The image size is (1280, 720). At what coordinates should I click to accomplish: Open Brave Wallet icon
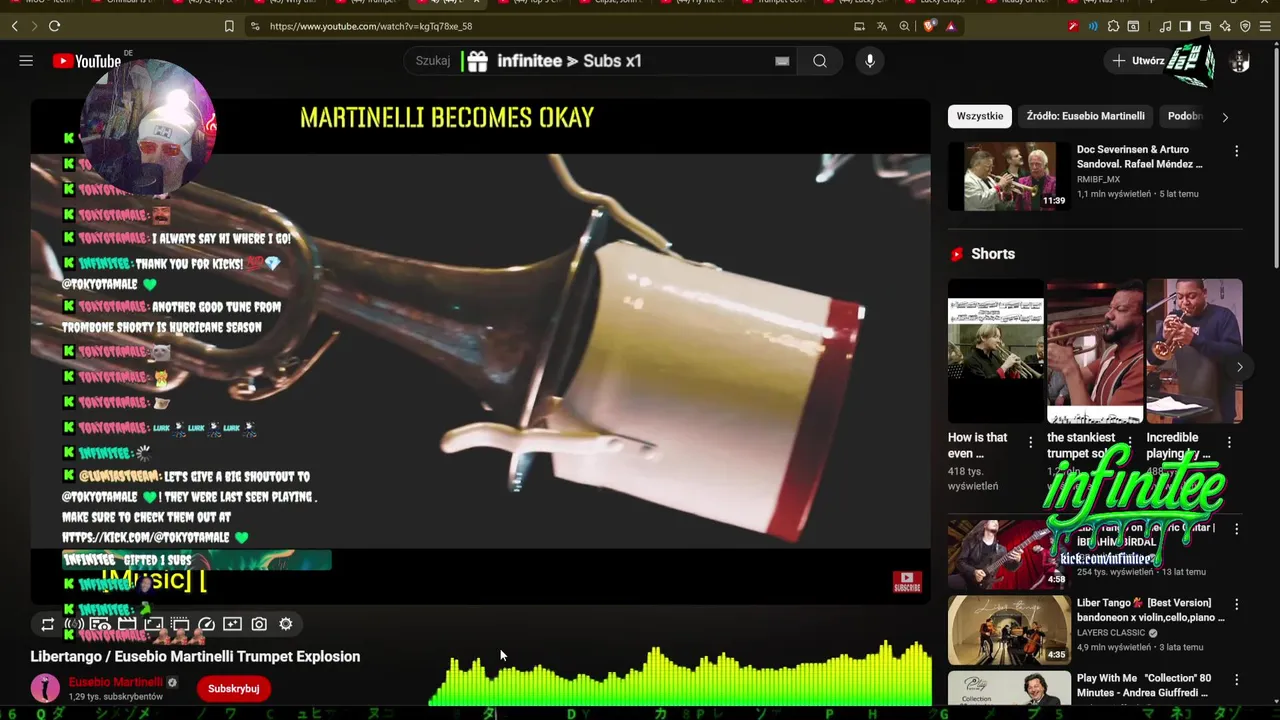point(1205,26)
